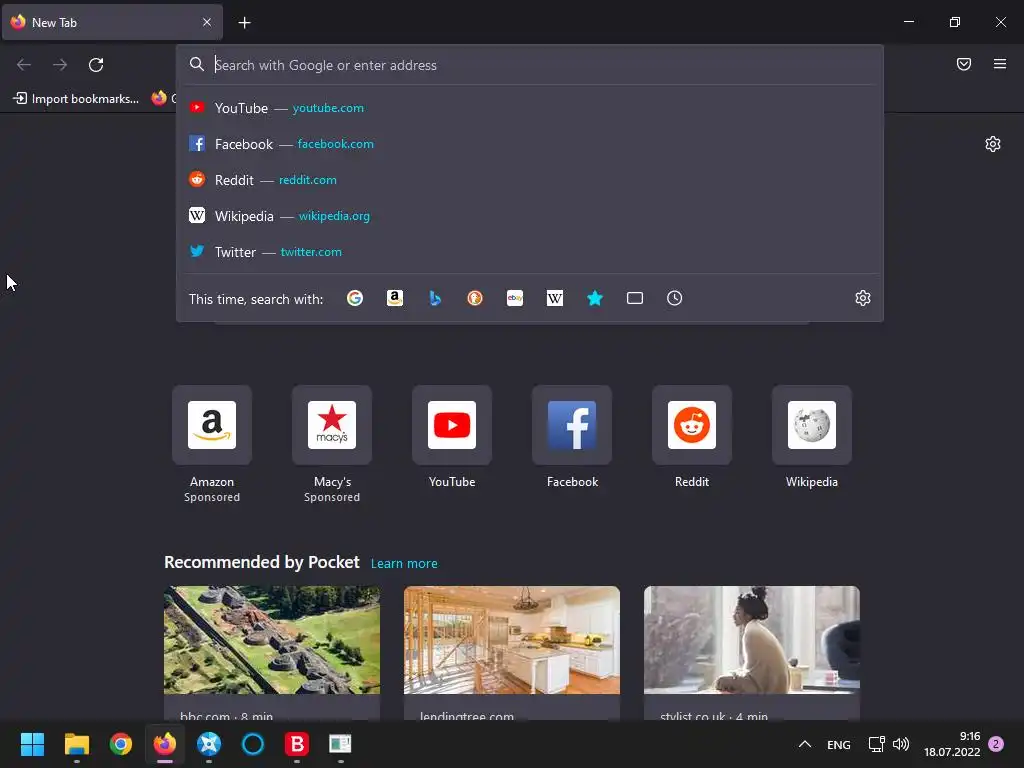The image size is (1024, 768).
Task: Close the New Tab tab
Action: 207,22
